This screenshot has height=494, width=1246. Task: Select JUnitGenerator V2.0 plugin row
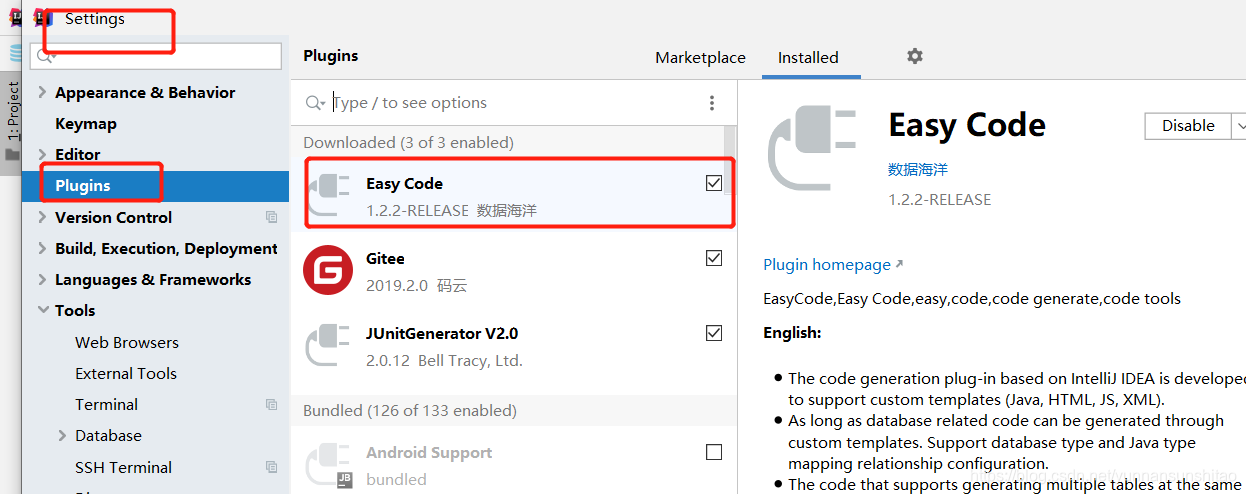click(514, 345)
